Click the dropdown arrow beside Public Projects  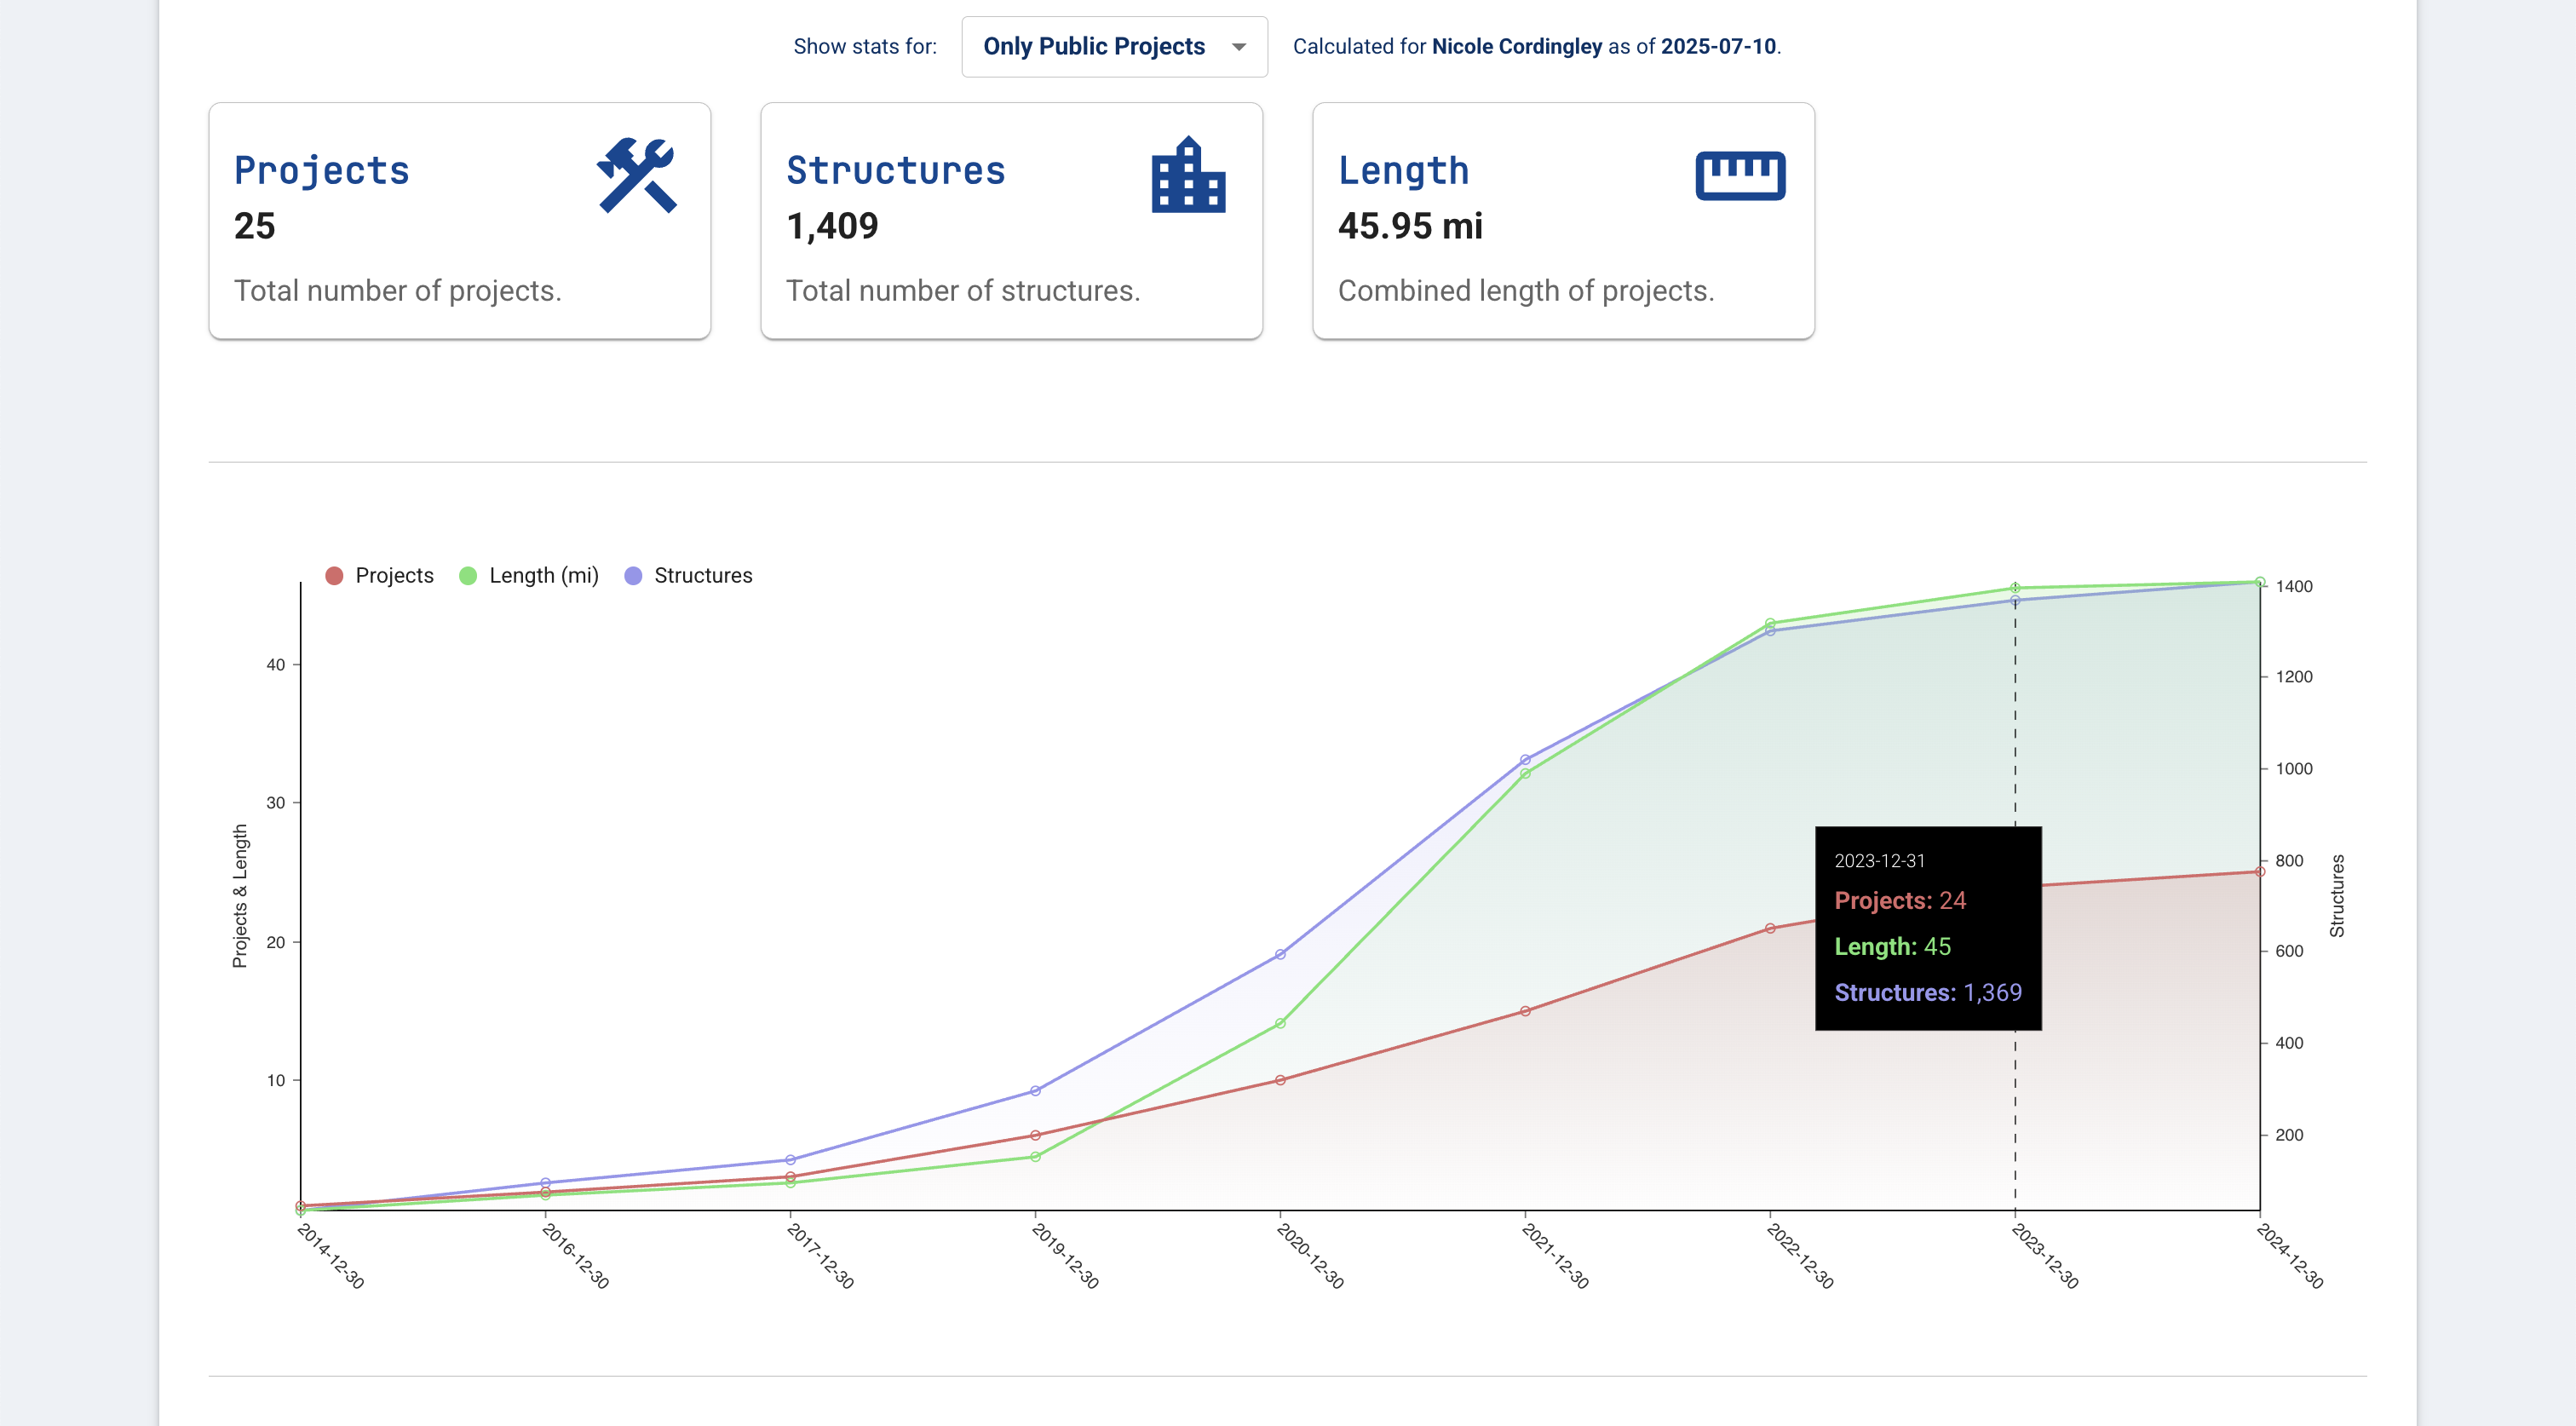tap(1239, 47)
